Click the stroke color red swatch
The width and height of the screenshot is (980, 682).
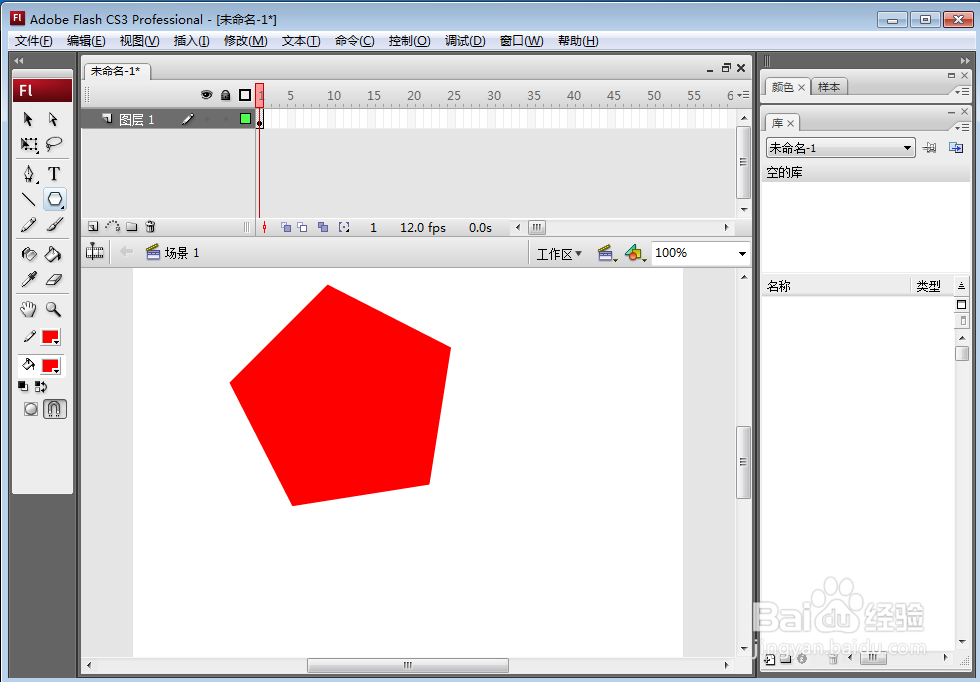click(51, 337)
